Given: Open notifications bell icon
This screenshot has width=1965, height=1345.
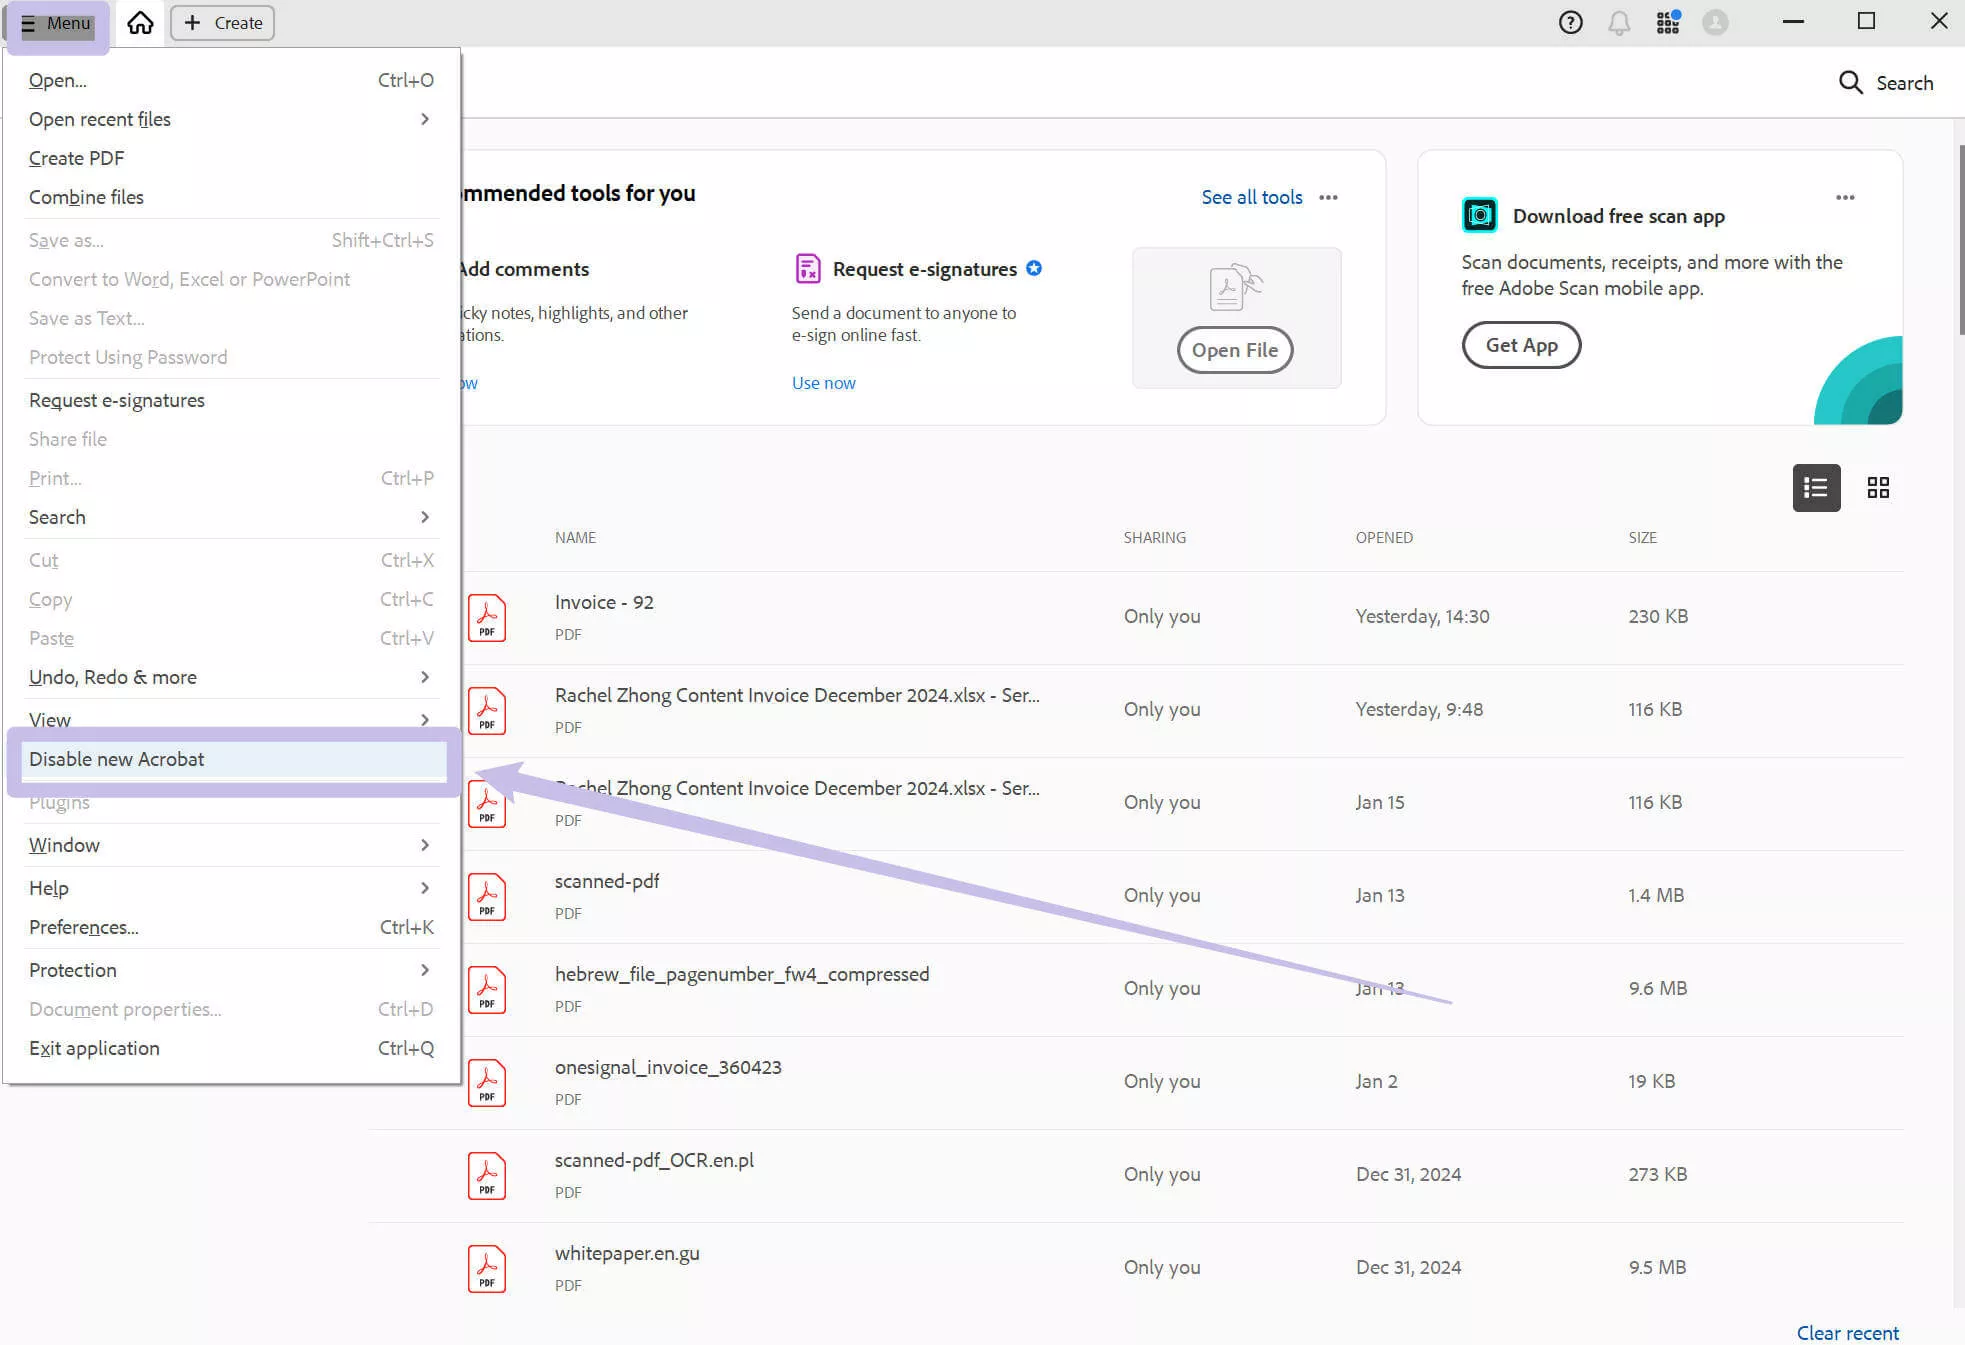Looking at the screenshot, I should (1619, 22).
